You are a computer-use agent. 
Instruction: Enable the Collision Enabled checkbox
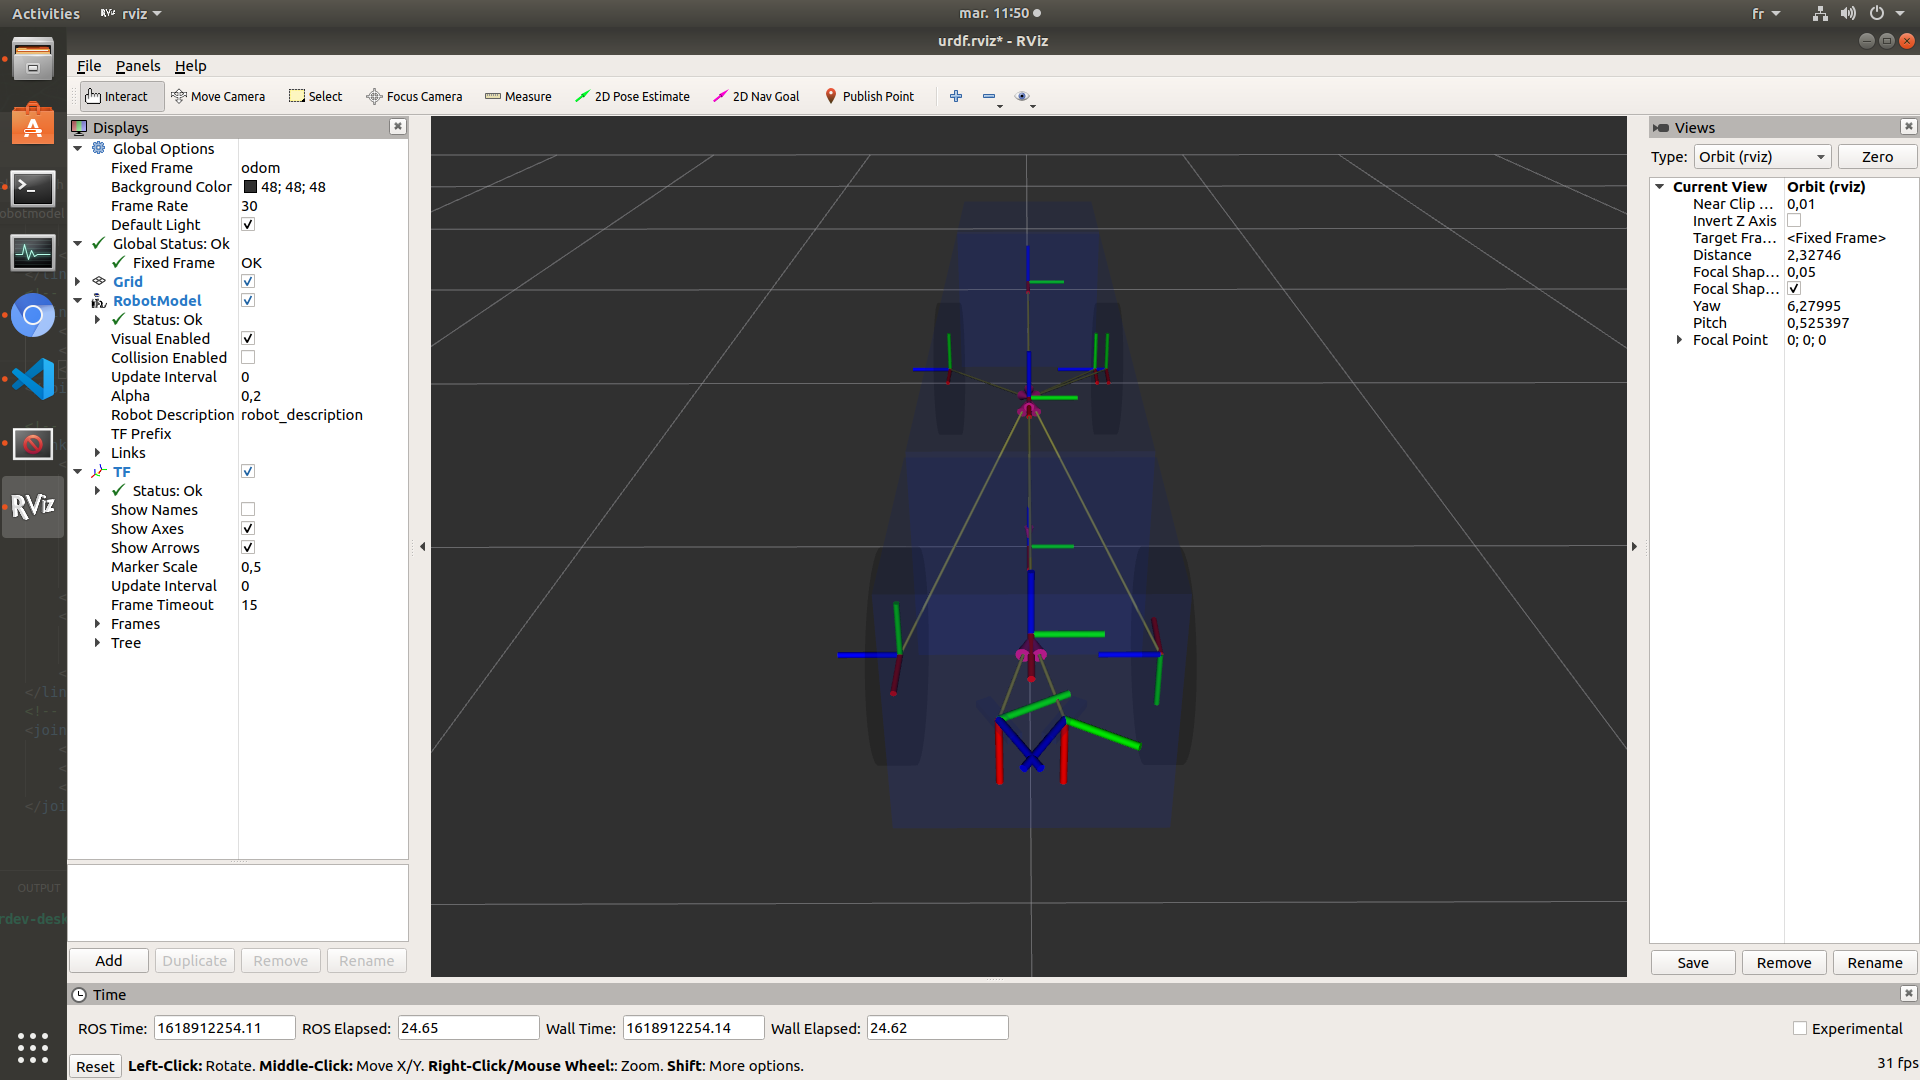click(x=248, y=358)
